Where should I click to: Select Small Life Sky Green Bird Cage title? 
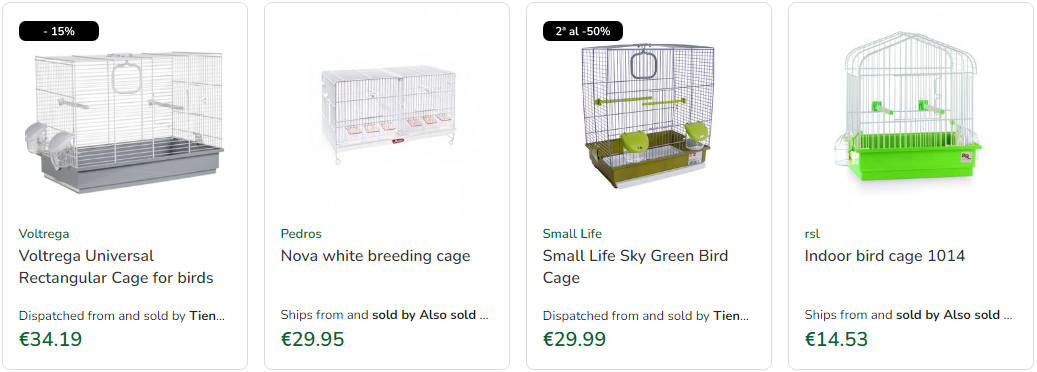pyautogui.click(x=636, y=267)
